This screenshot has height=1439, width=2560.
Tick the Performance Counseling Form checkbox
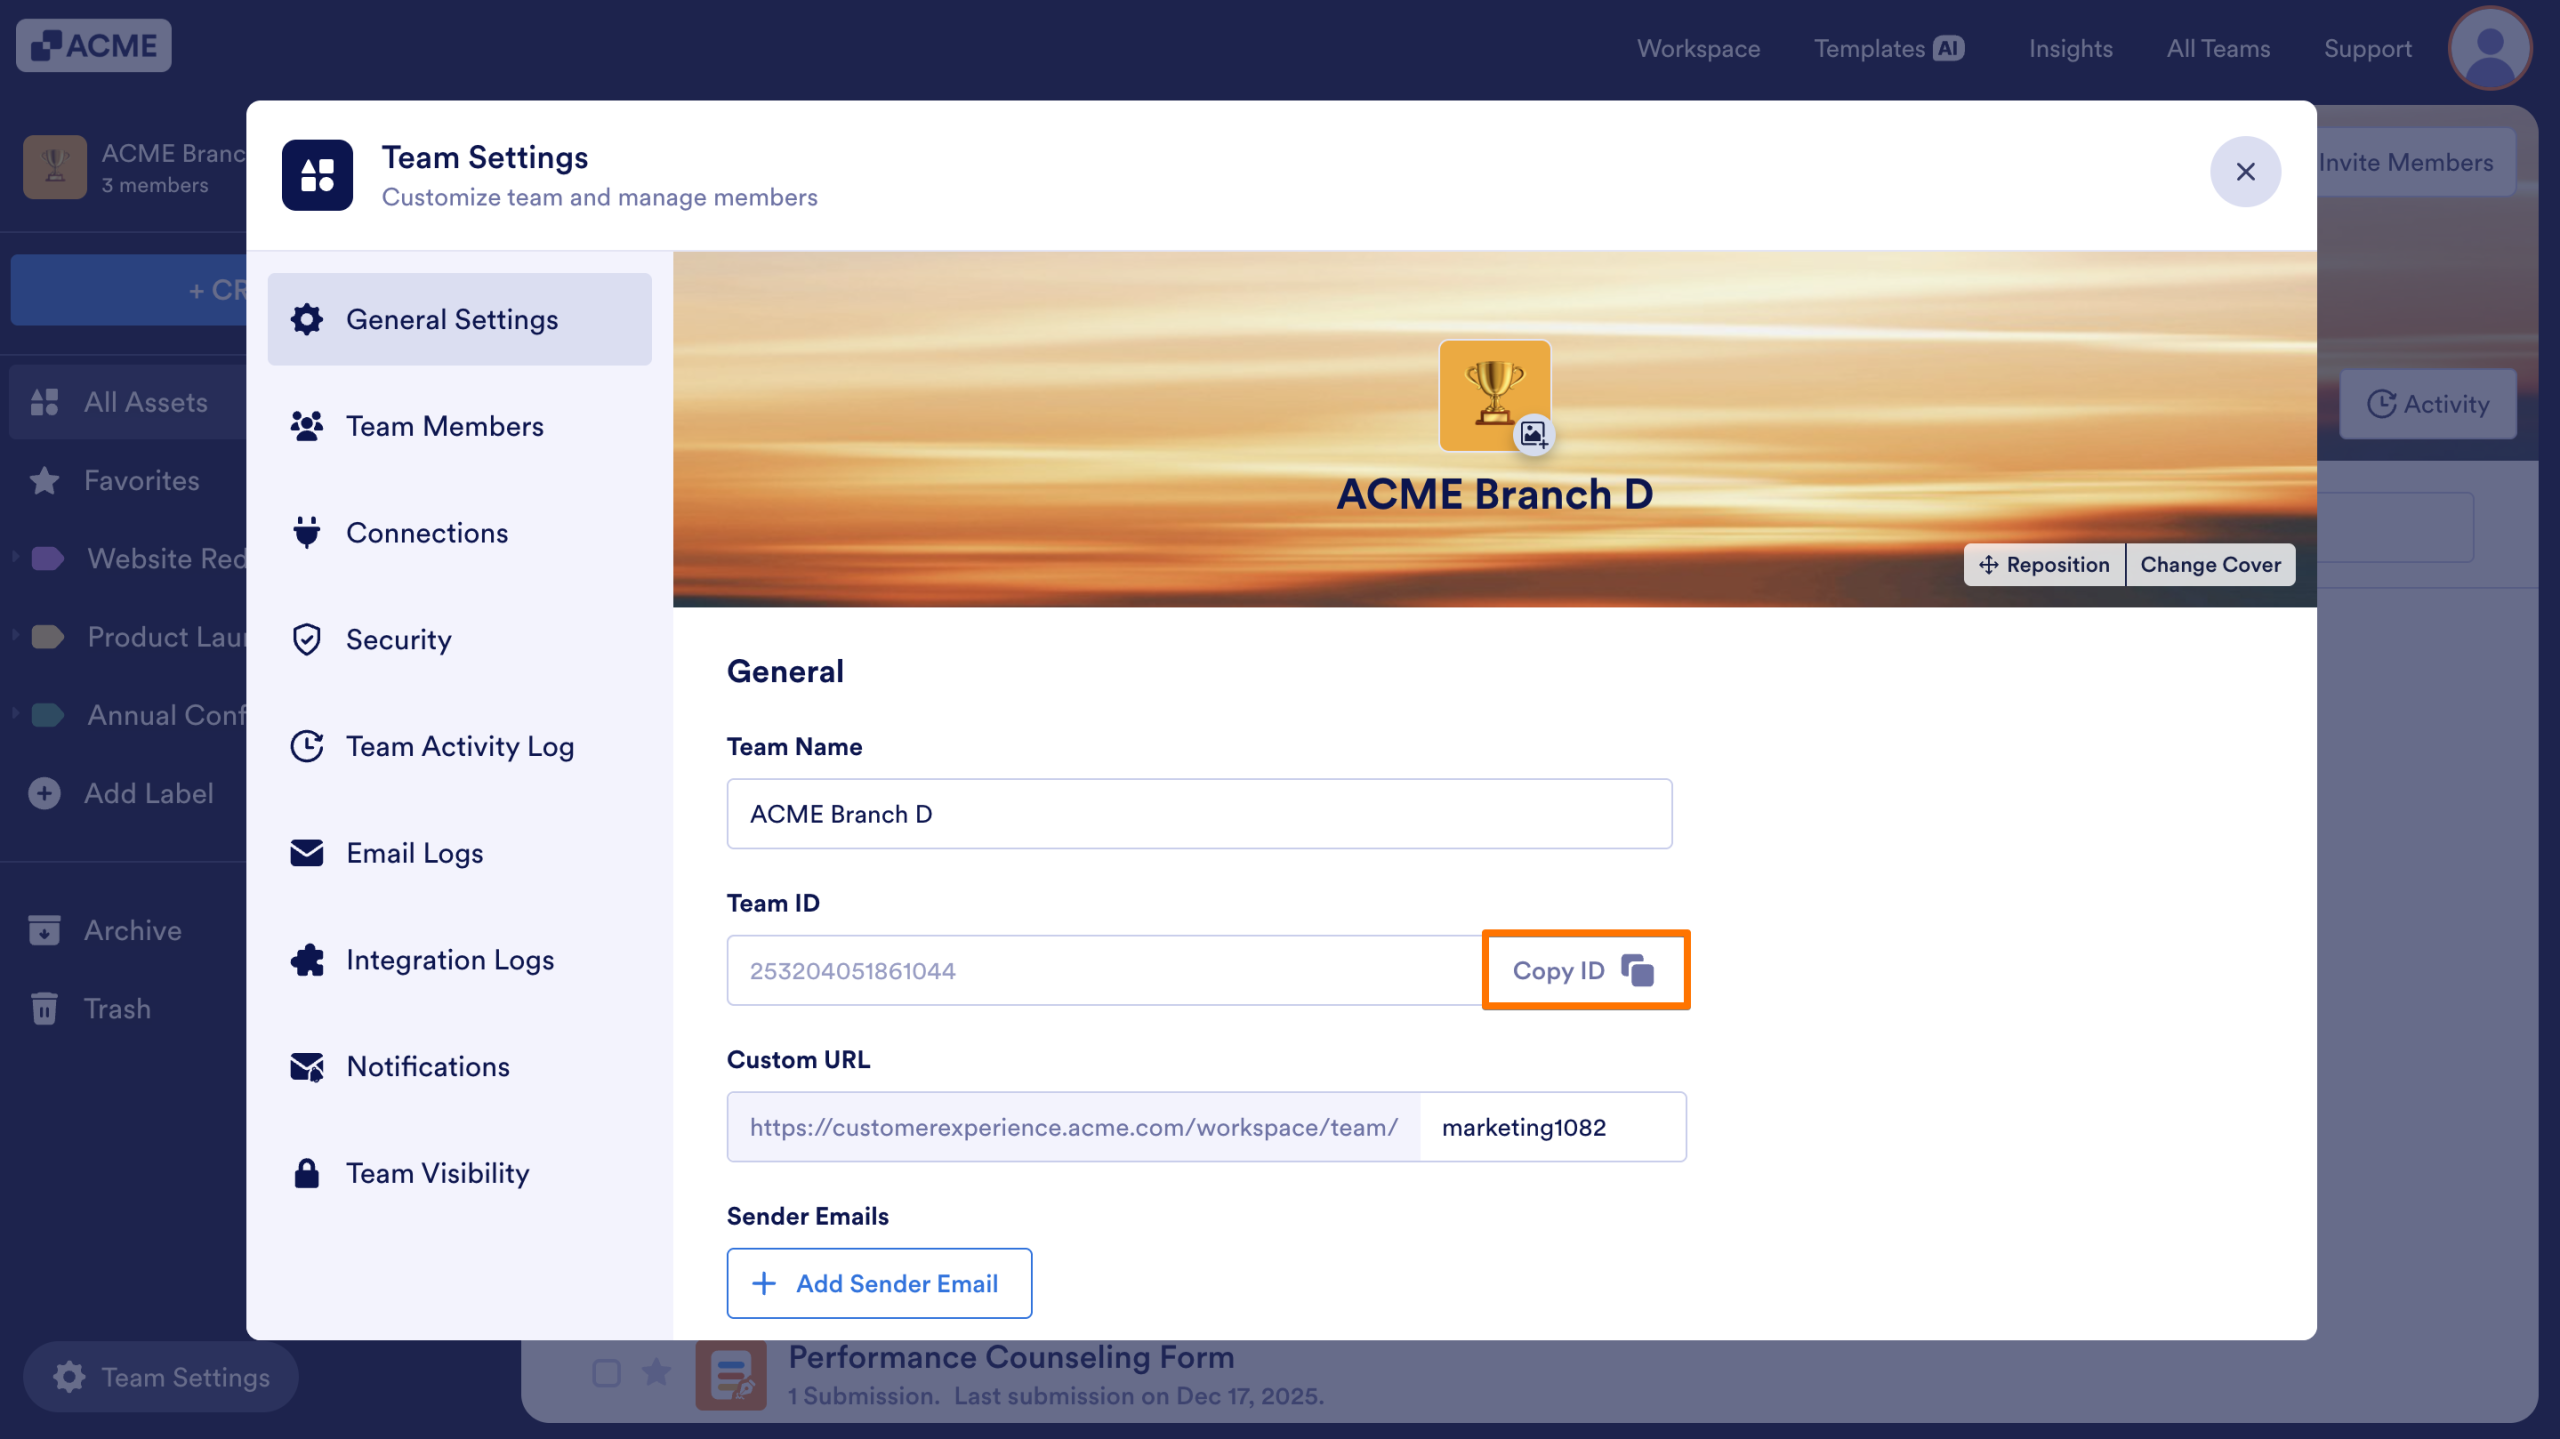pos(606,1373)
